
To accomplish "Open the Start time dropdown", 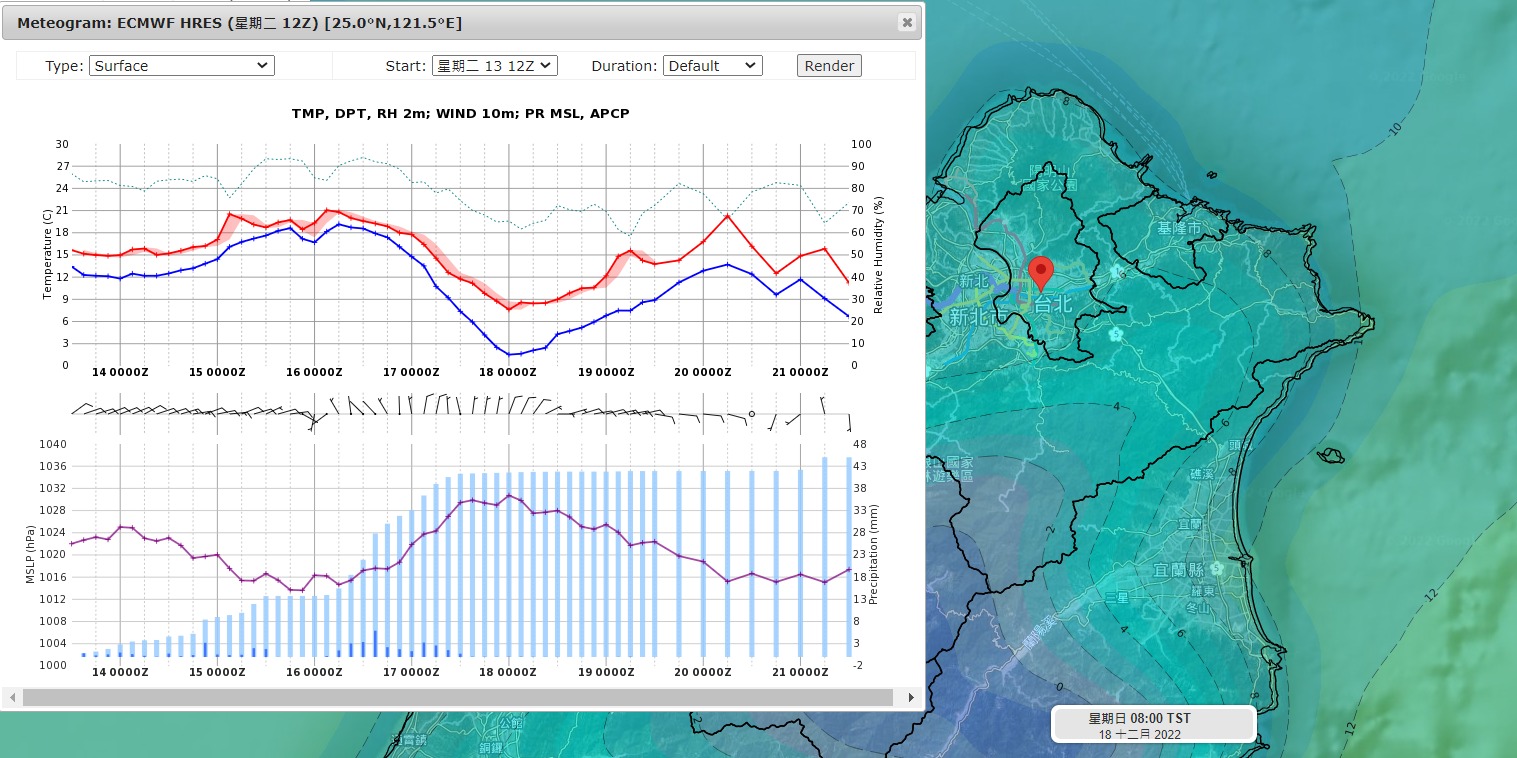I will (x=494, y=66).
